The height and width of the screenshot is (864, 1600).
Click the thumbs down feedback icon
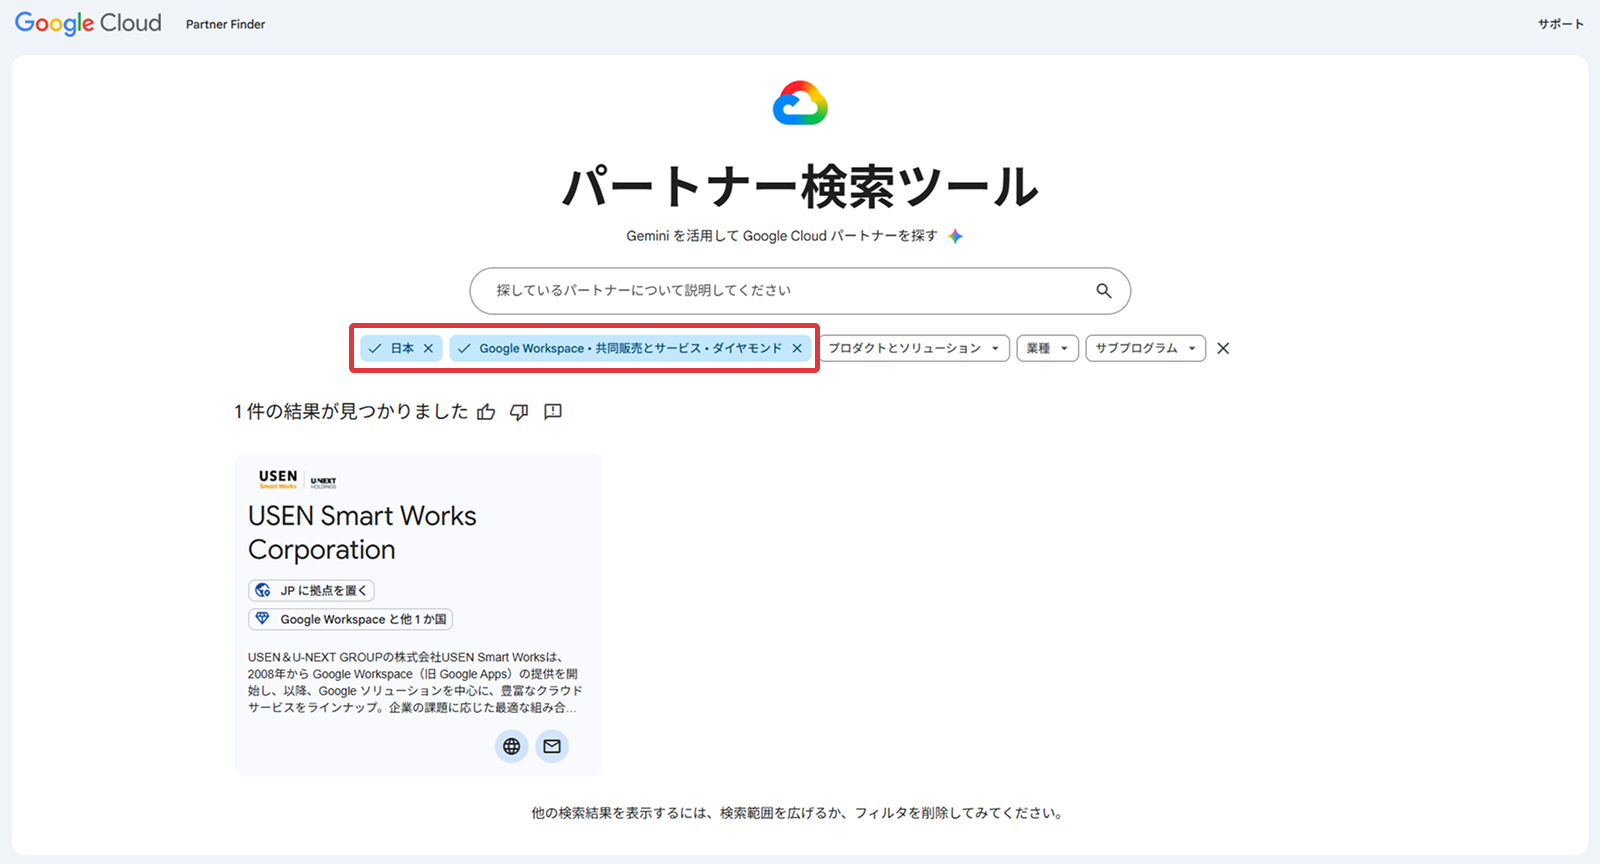click(519, 412)
